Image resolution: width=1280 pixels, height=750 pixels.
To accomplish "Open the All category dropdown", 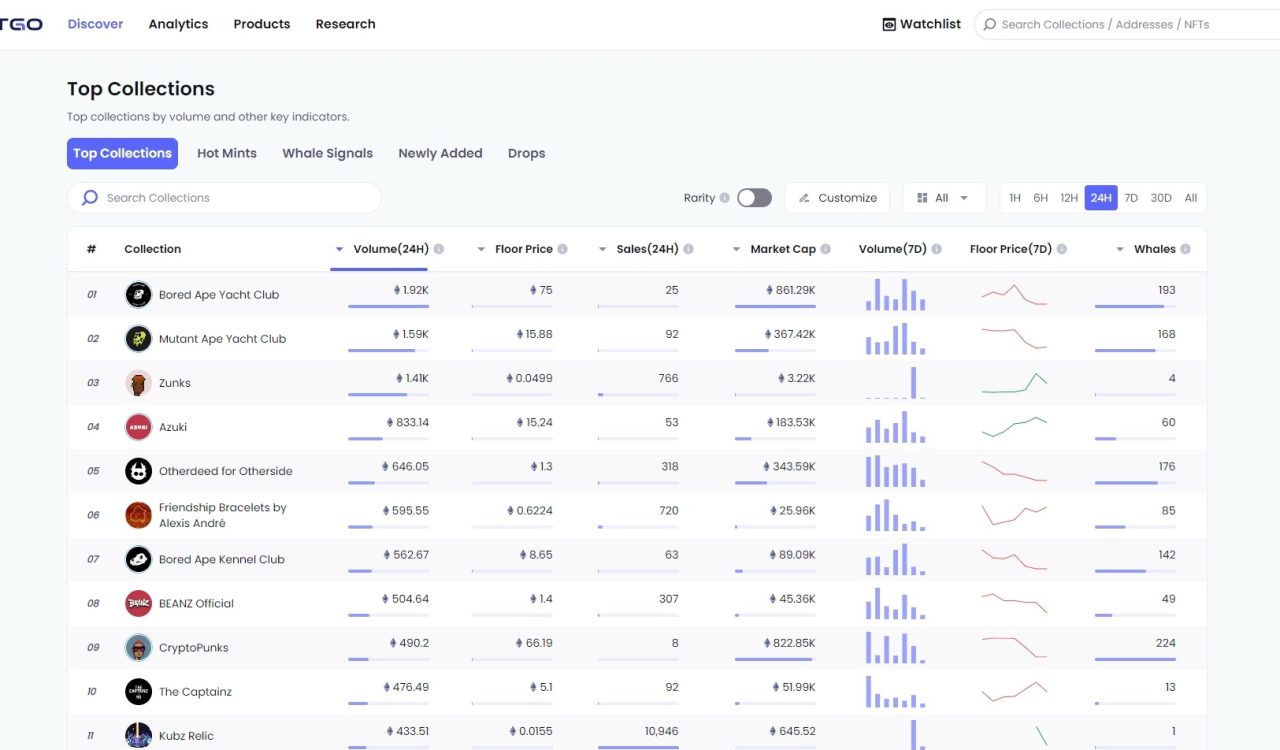I will coord(944,198).
